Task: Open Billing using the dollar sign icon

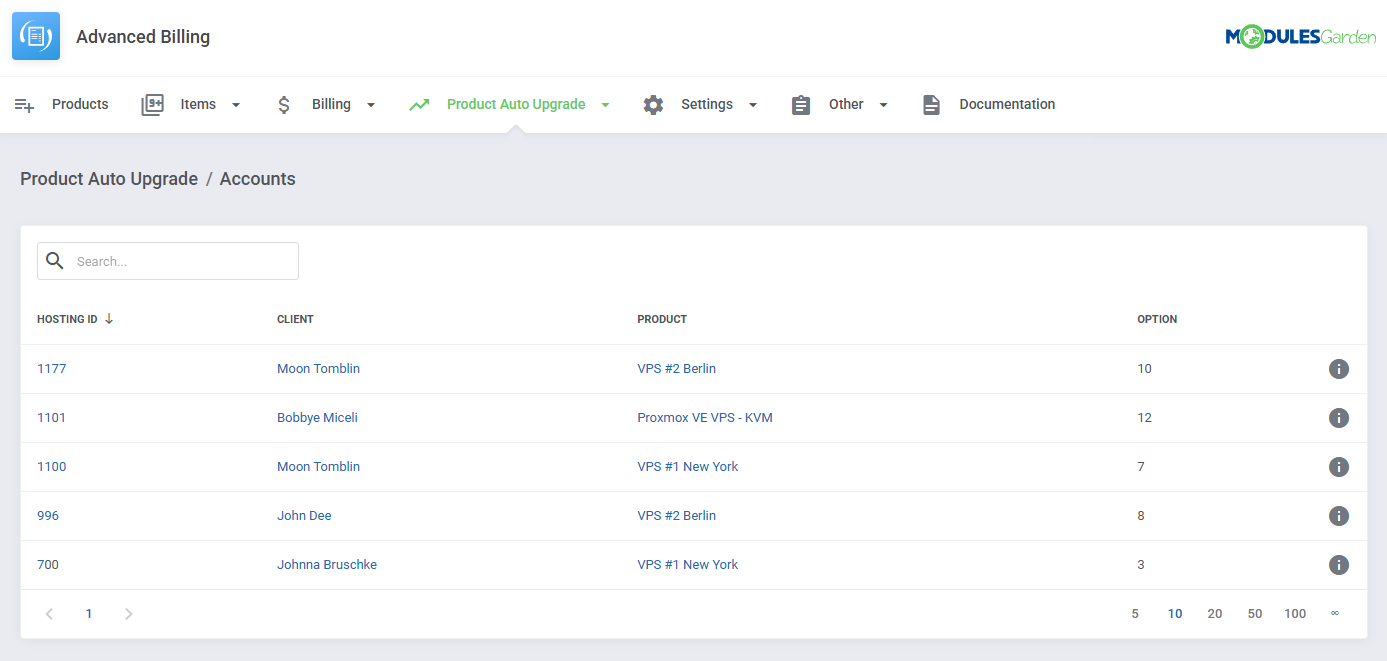Action: coord(284,103)
